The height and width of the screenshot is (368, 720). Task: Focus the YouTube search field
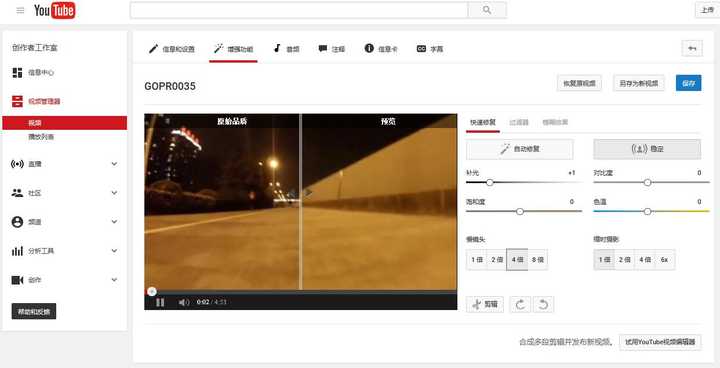click(299, 10)
